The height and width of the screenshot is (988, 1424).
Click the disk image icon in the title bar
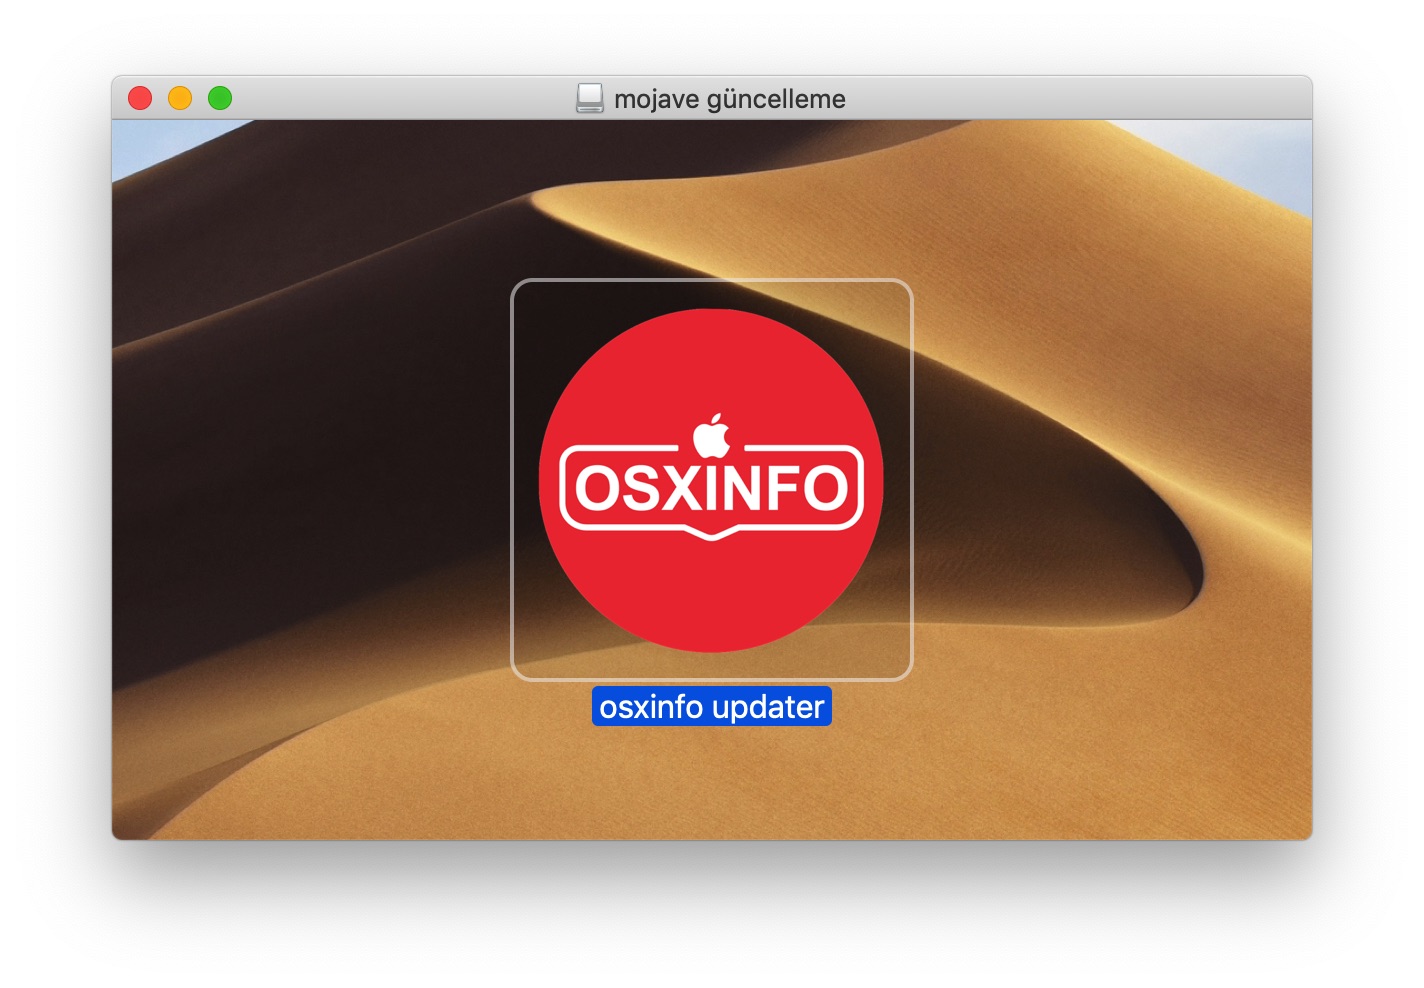[x=590, y=98]
